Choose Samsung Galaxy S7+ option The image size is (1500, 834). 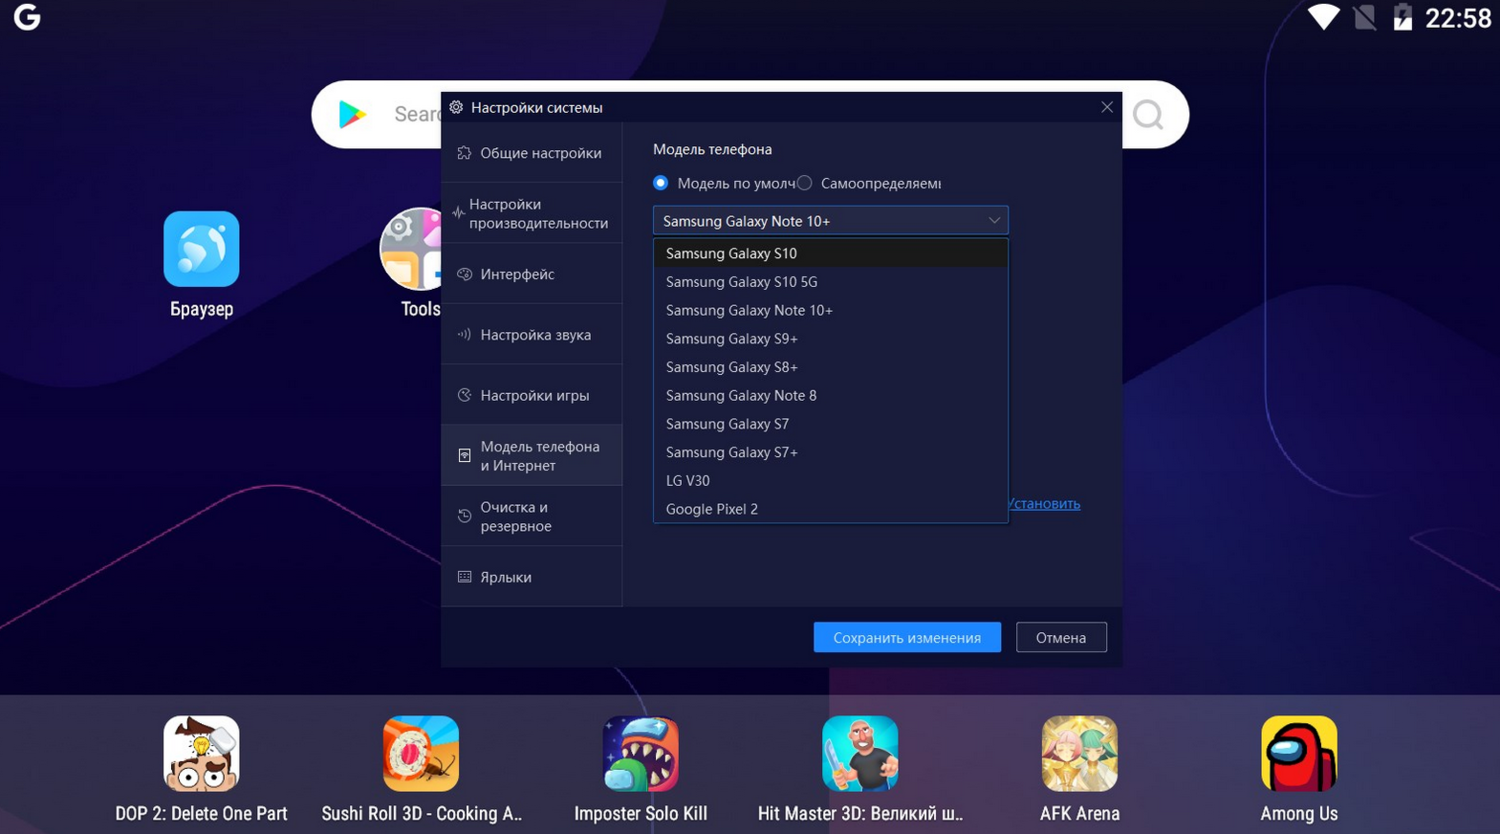830,452
